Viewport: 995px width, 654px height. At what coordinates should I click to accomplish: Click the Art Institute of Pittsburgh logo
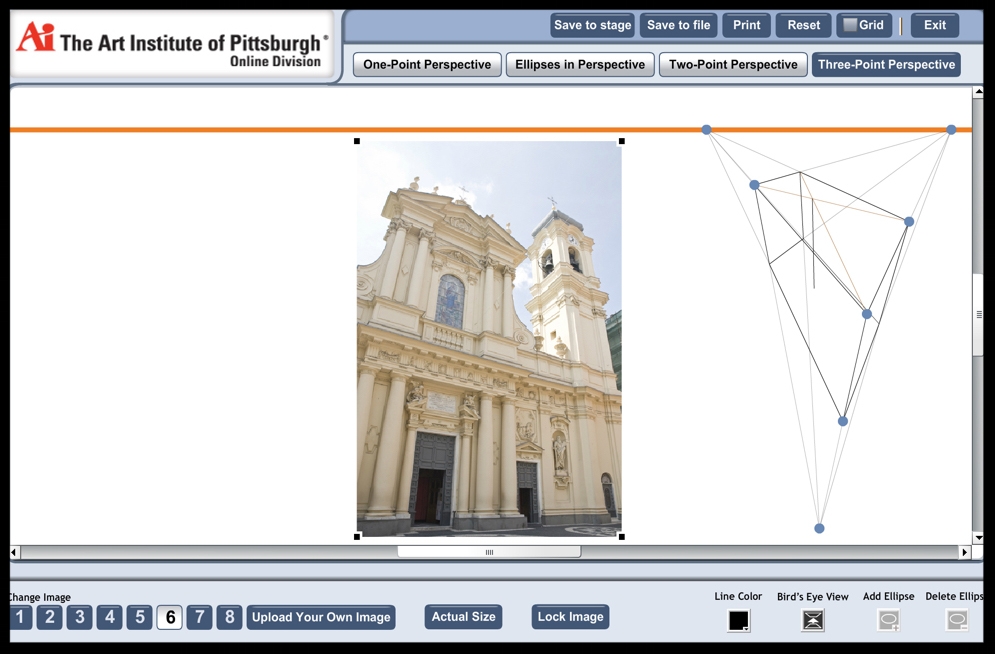point(172,46)
